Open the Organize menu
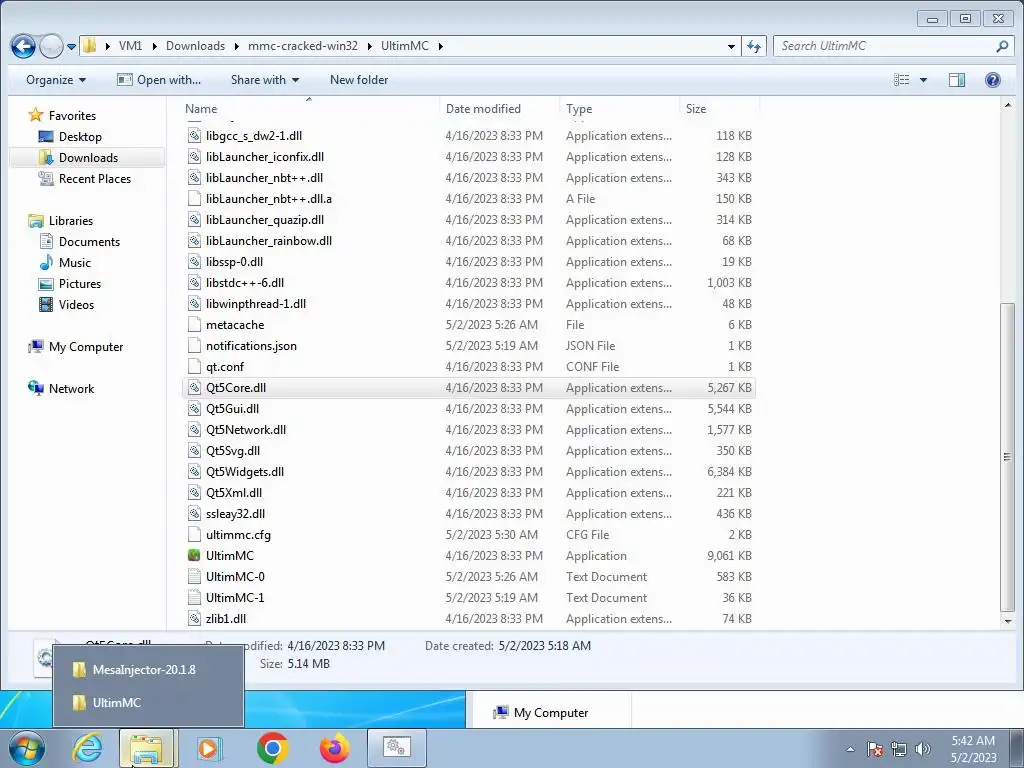Screen dimensions: 1024x768 56,80
